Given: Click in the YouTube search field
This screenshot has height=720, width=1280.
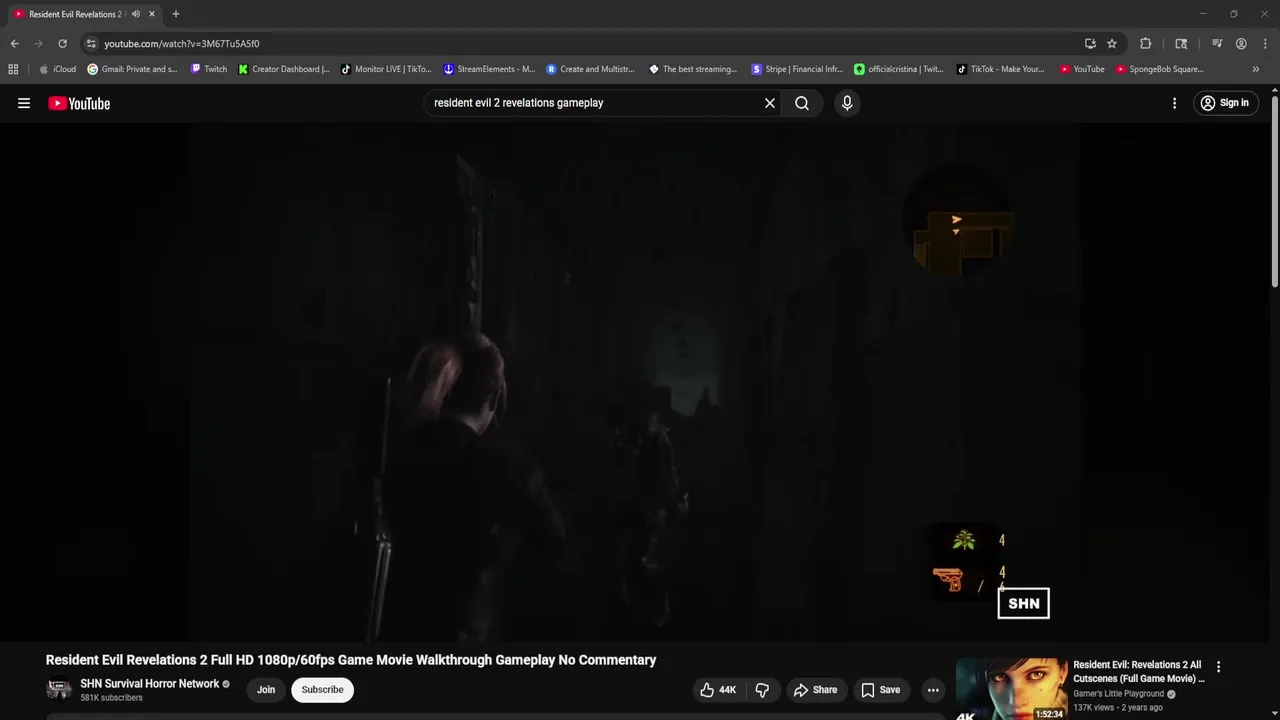Looking at the screenshot, I should click(595, 103).
